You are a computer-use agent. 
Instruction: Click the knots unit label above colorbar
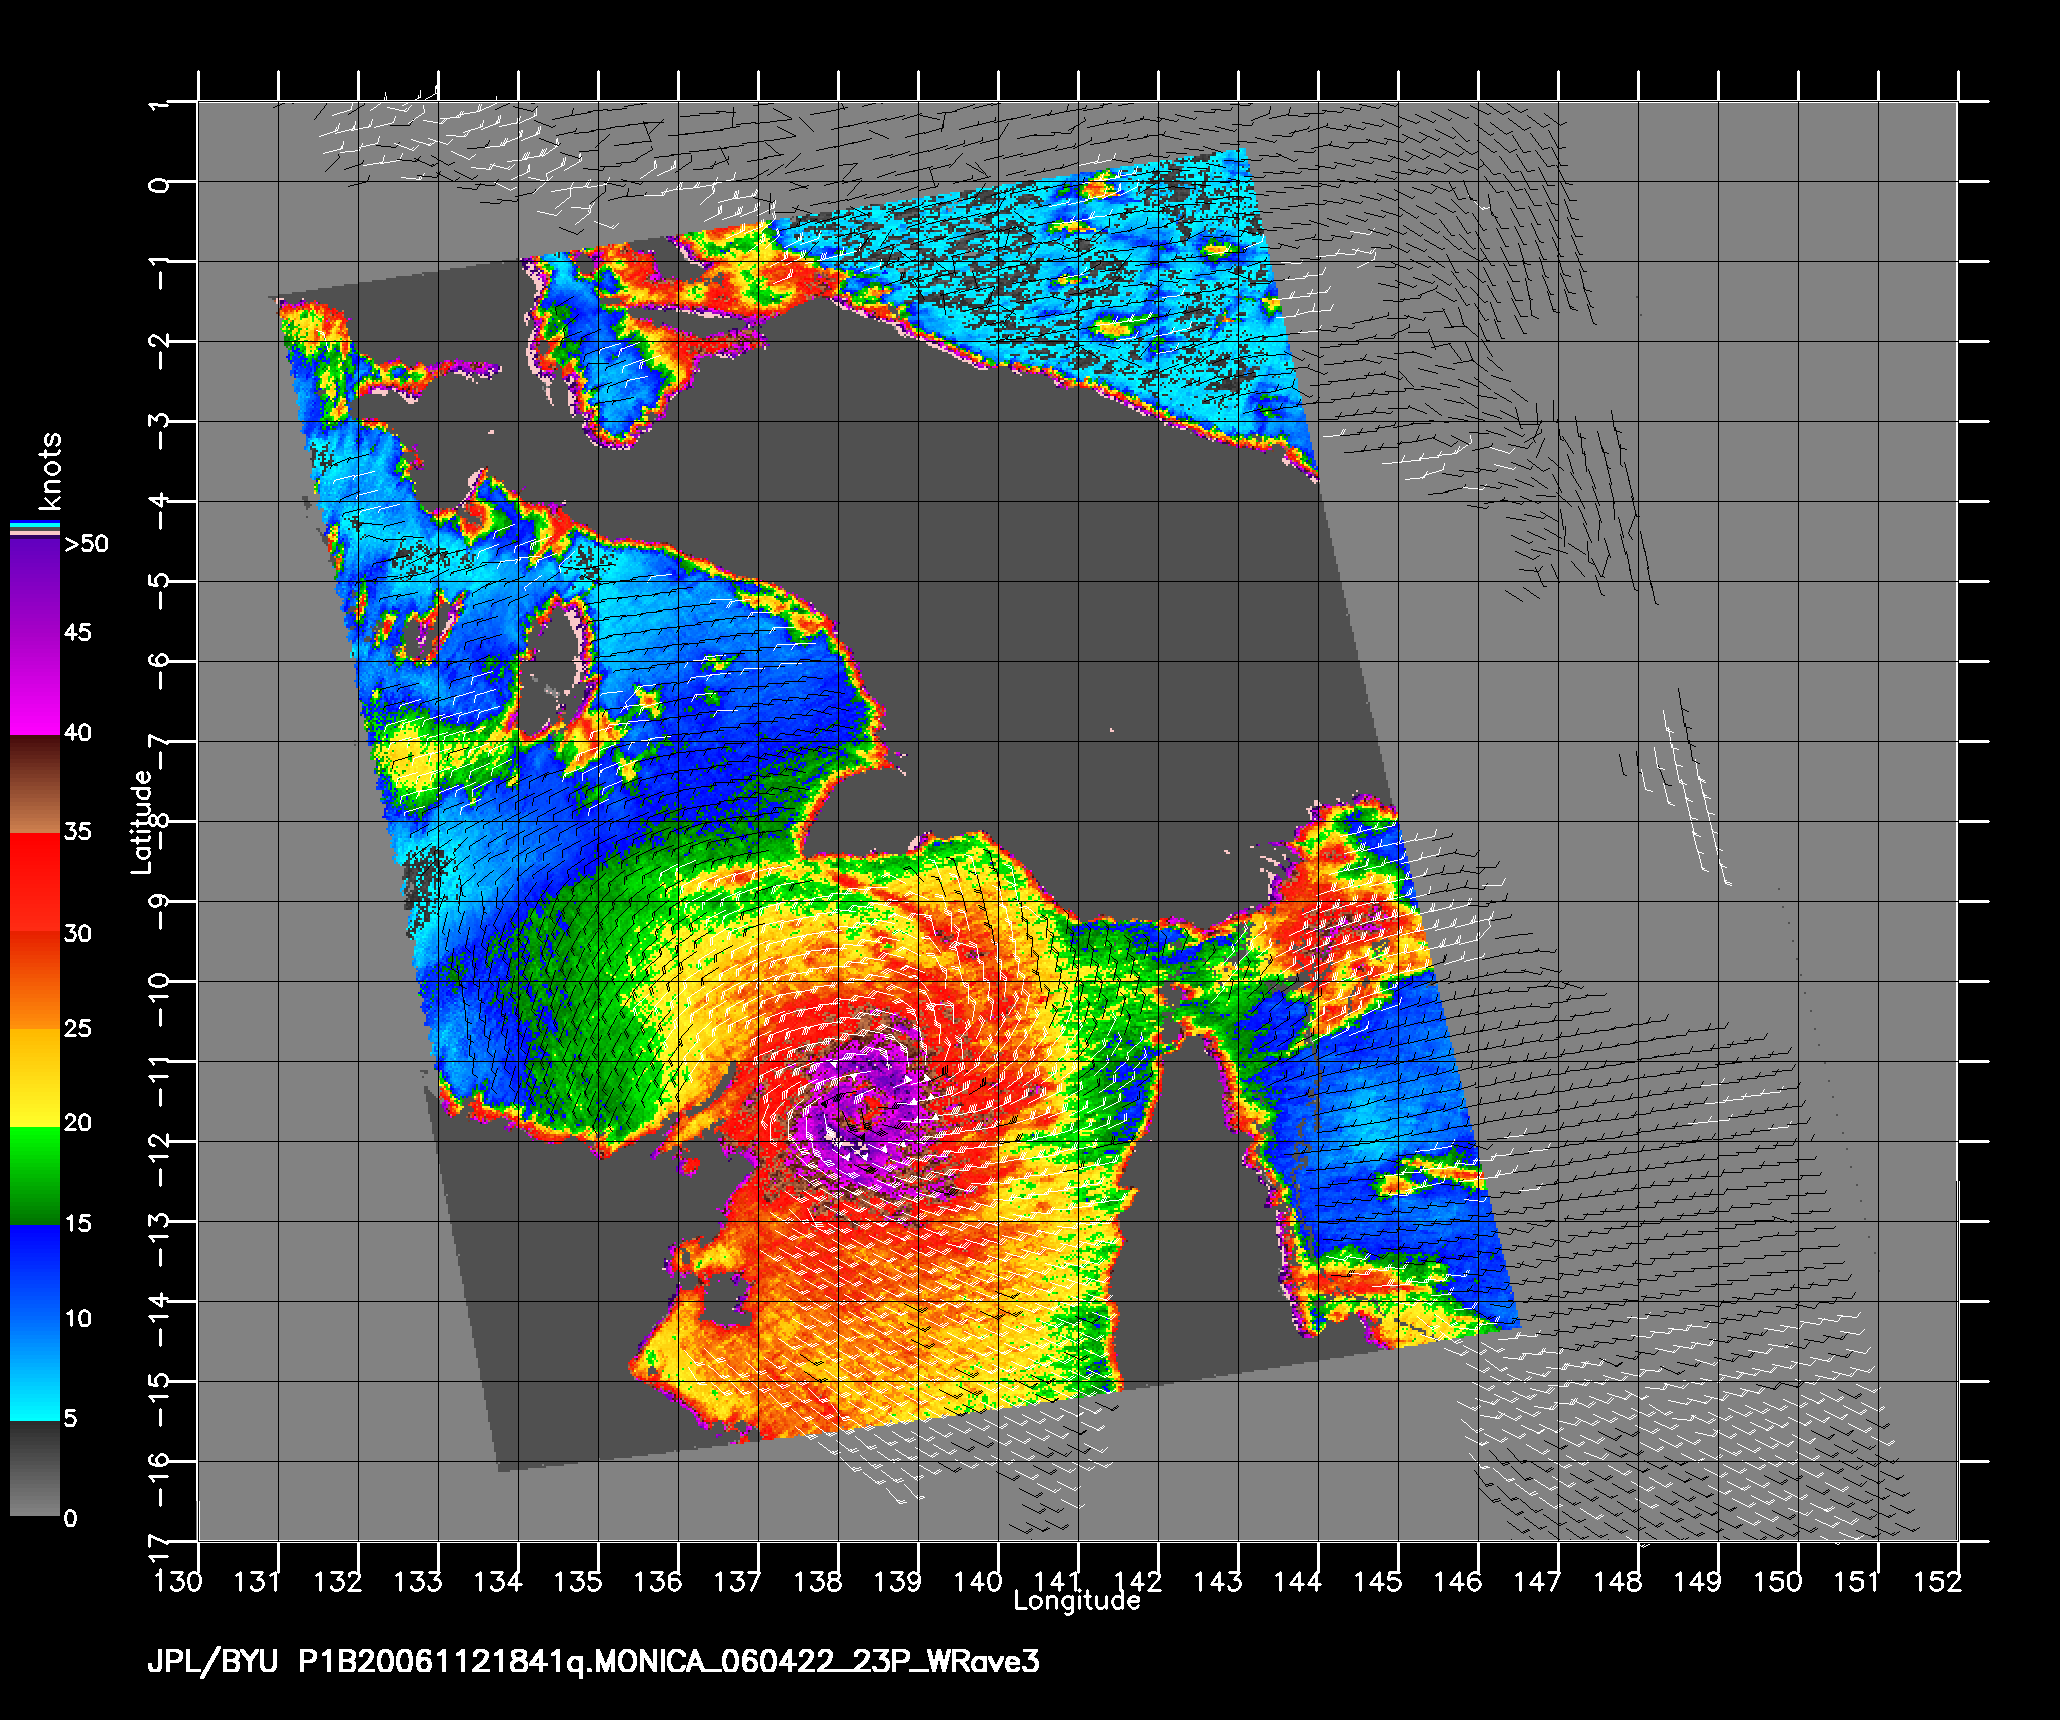(48, 471)
